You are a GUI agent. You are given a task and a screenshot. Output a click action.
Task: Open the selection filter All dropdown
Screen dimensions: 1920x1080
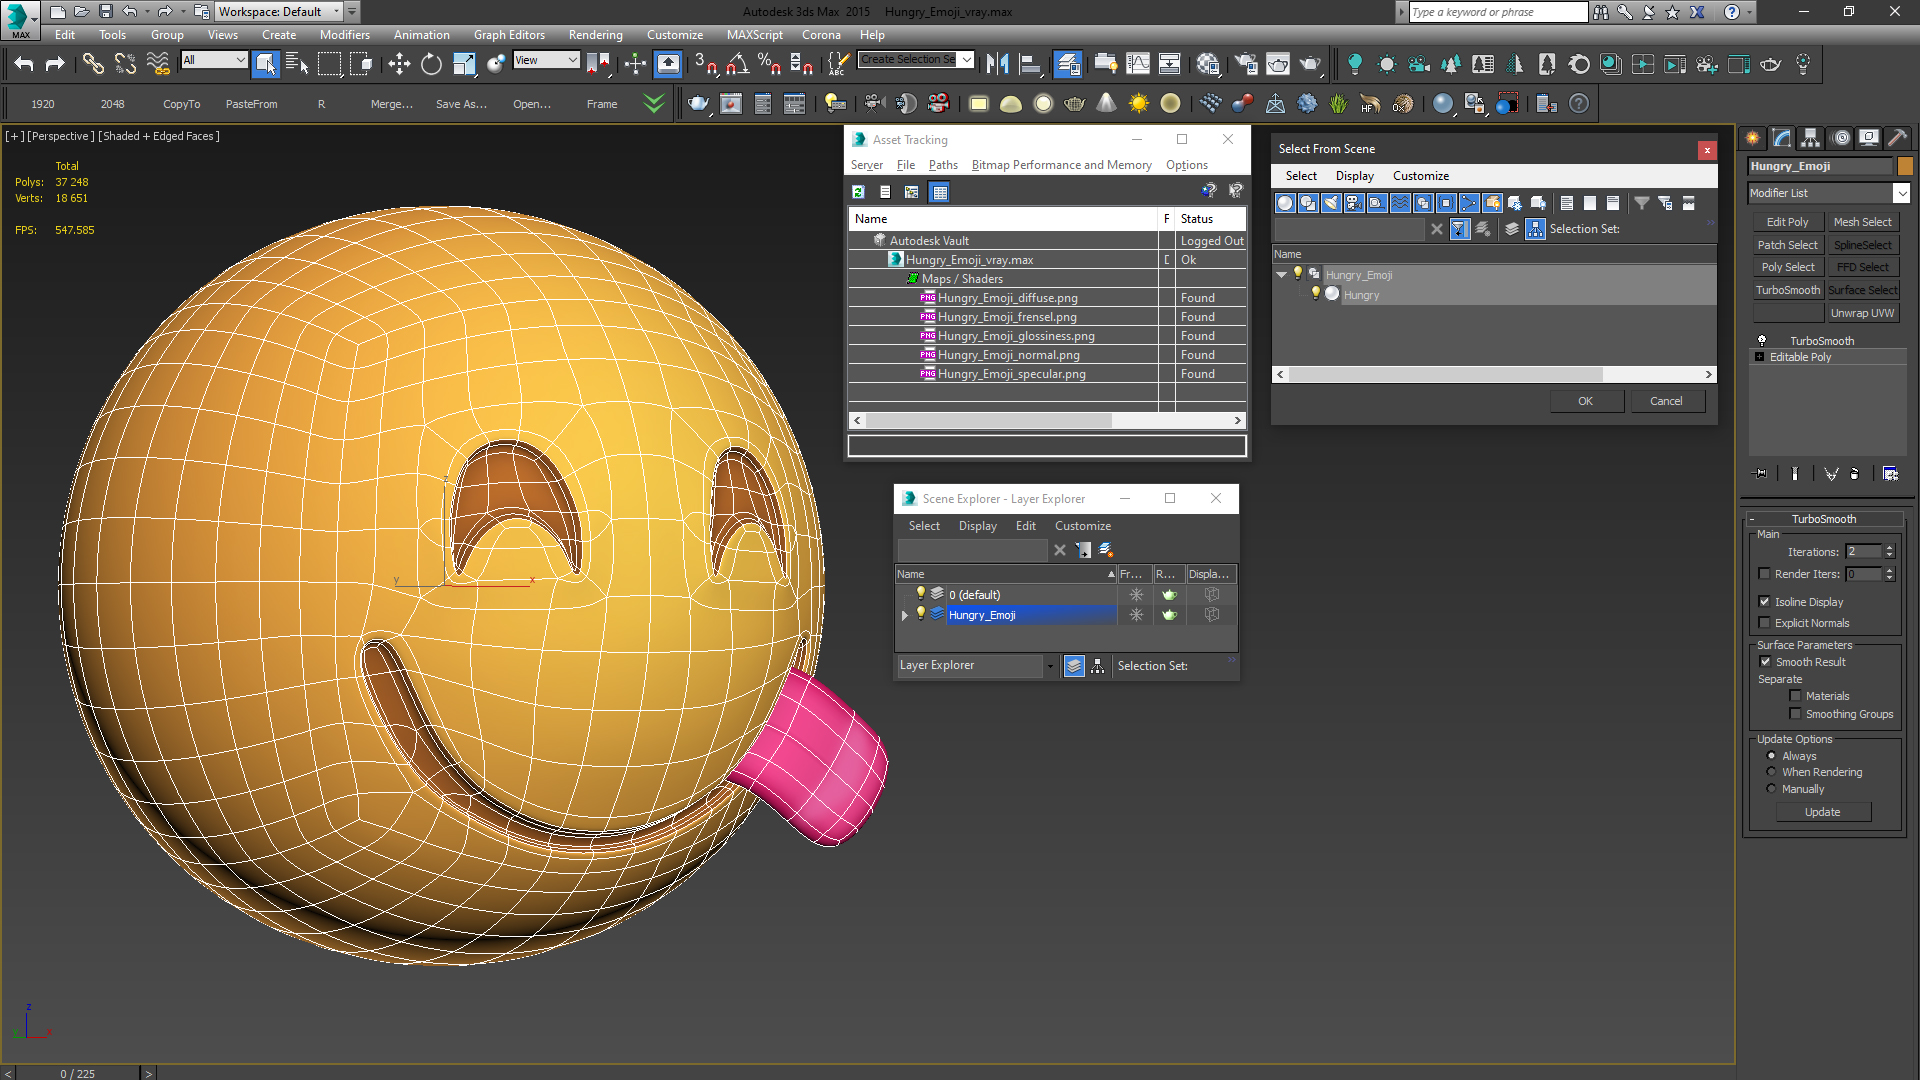point(214,60)
